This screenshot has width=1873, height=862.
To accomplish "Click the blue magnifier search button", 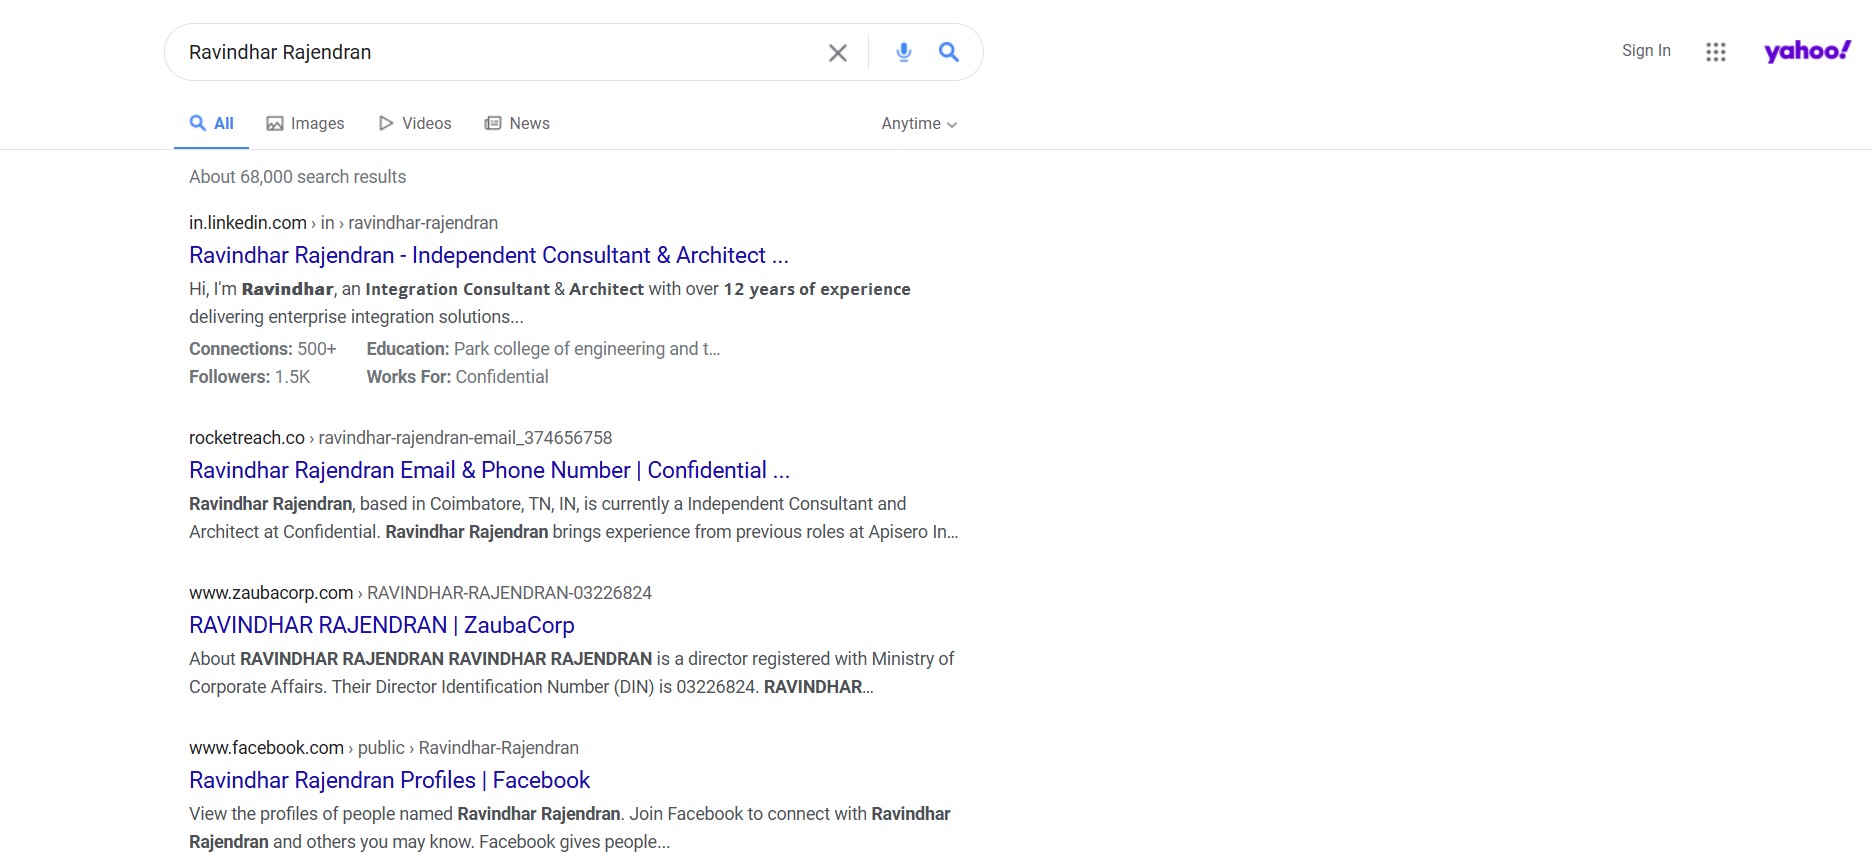I will pos(949,52).
